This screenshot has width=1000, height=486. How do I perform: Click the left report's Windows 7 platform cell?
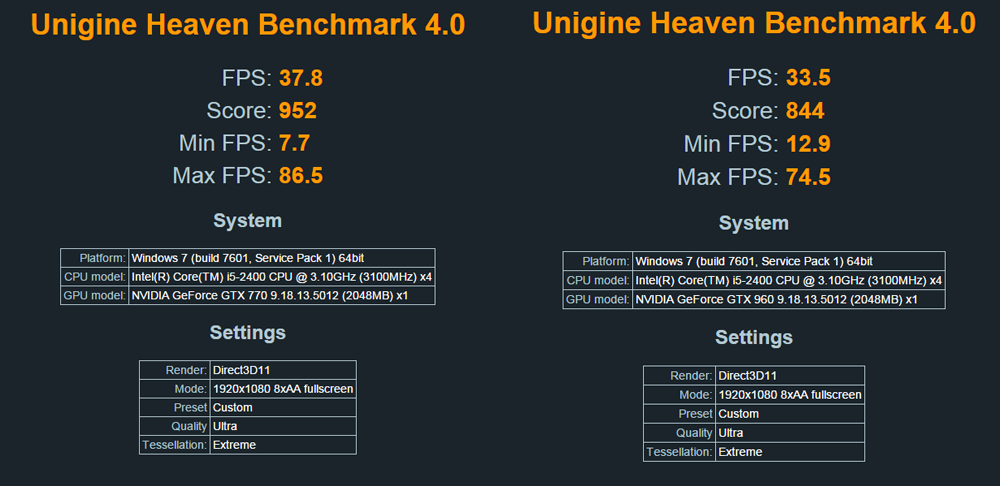(x=282, y=258)
